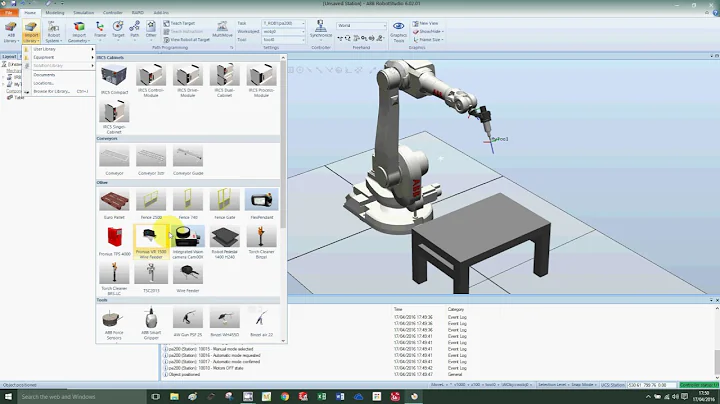This screenshot has height=404, width=720.
Task: Open Graphics Tools
Action: [399, 32]
